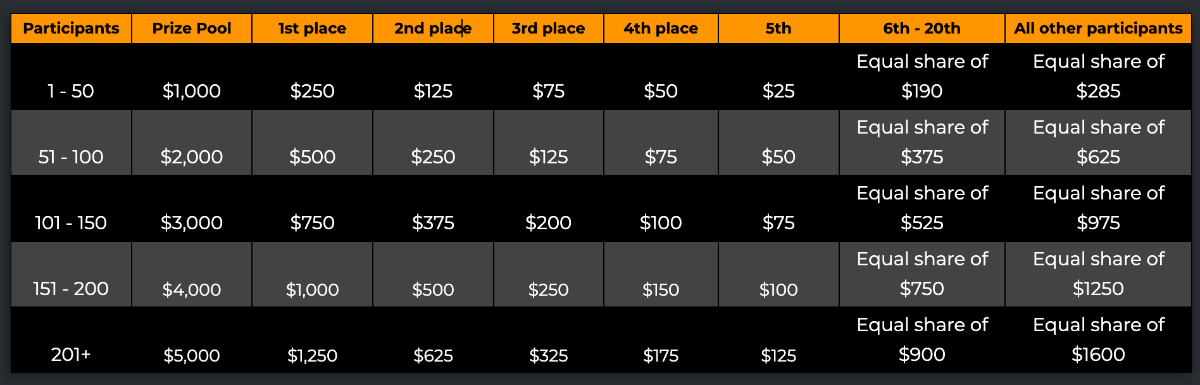Click the 6th - 20th column header

click(x=922, y=29)
